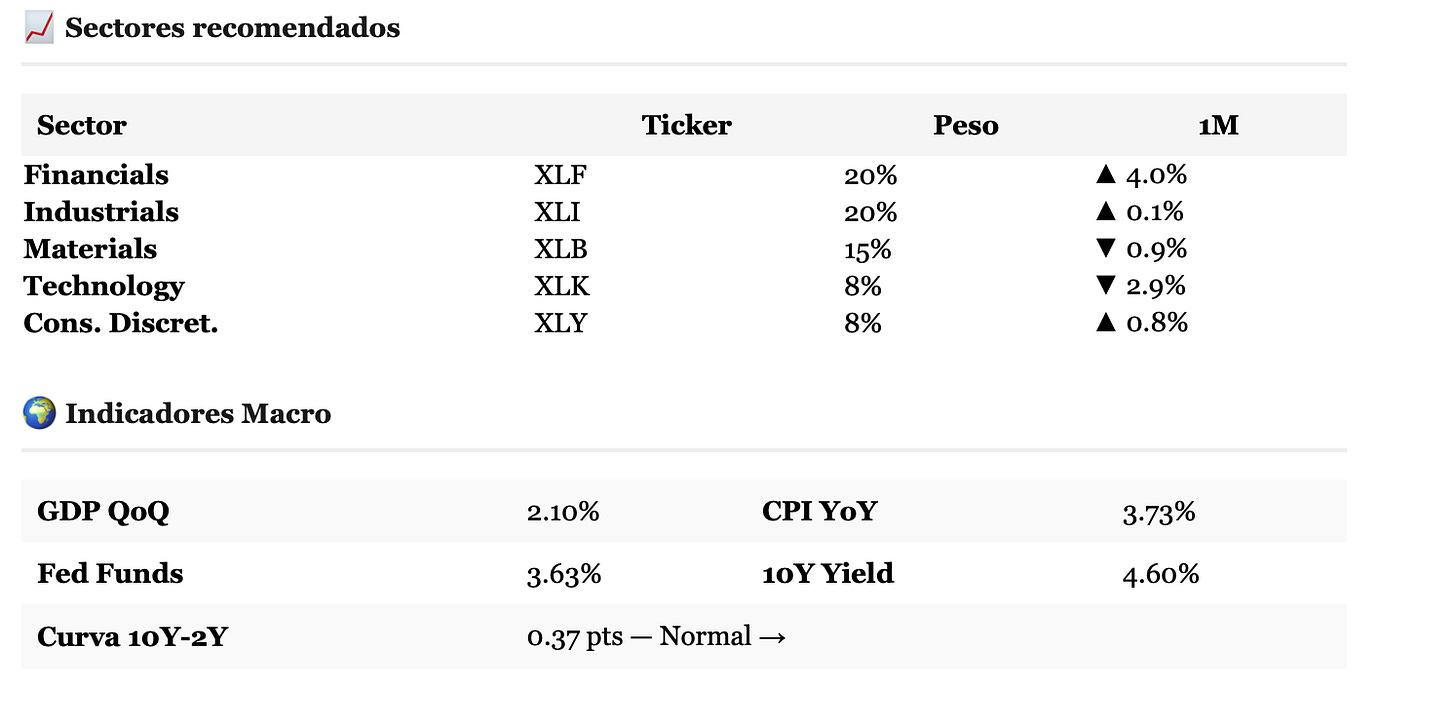Click the CPI YoY label
The width and height of the screenshot is (1456, 727).
click(819, 512)
